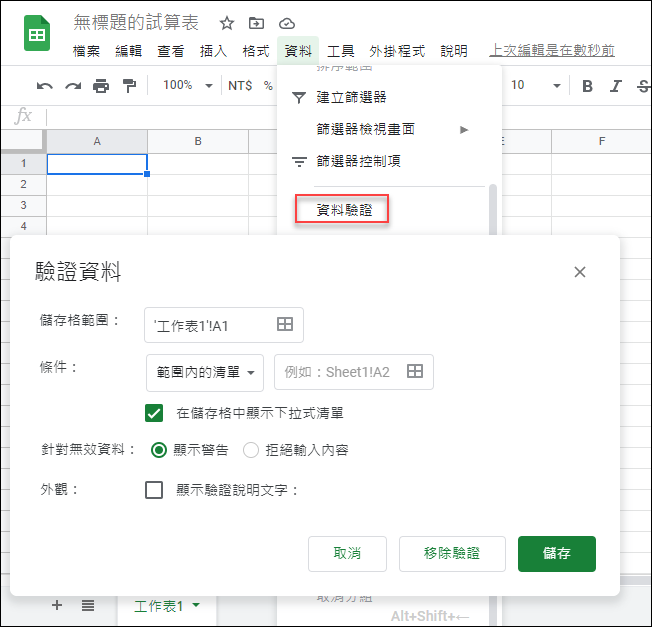
Task: Open the 編輯 menu
Action: [x=128, y=51]
